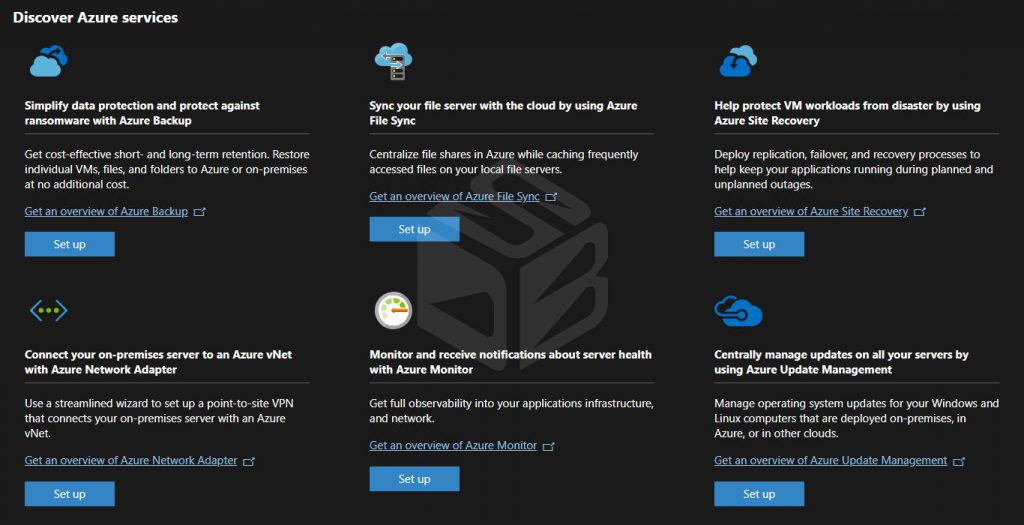The width and height of the screenshot is (1024, 525).
Task: Click external link icon beside Azure File Sync overview
Action: [x=551, y=197]
